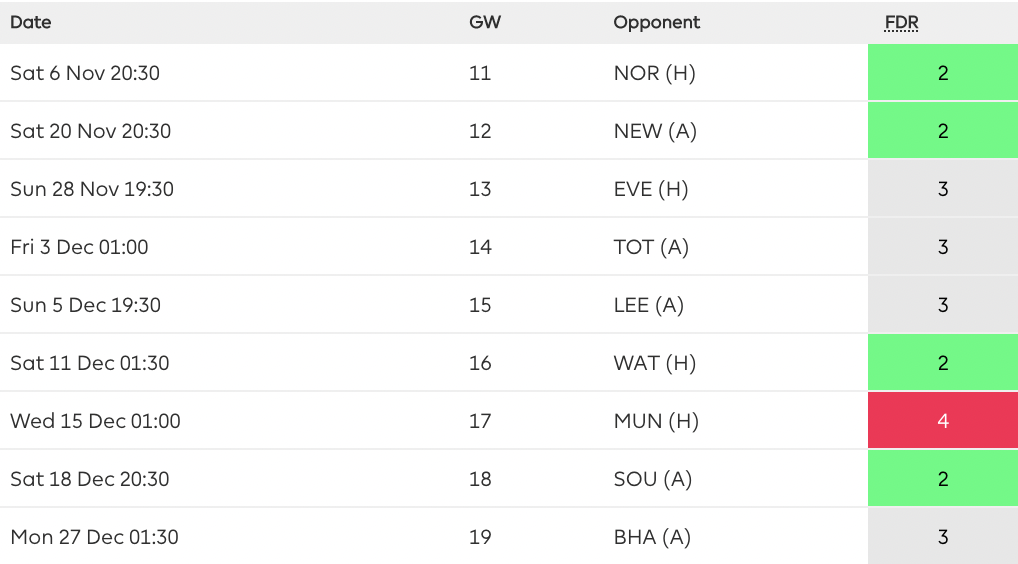Click gameweek number 19
The width and height of the screenshot is (1018, 564).
pyautogui.click(x=480, y=537)
